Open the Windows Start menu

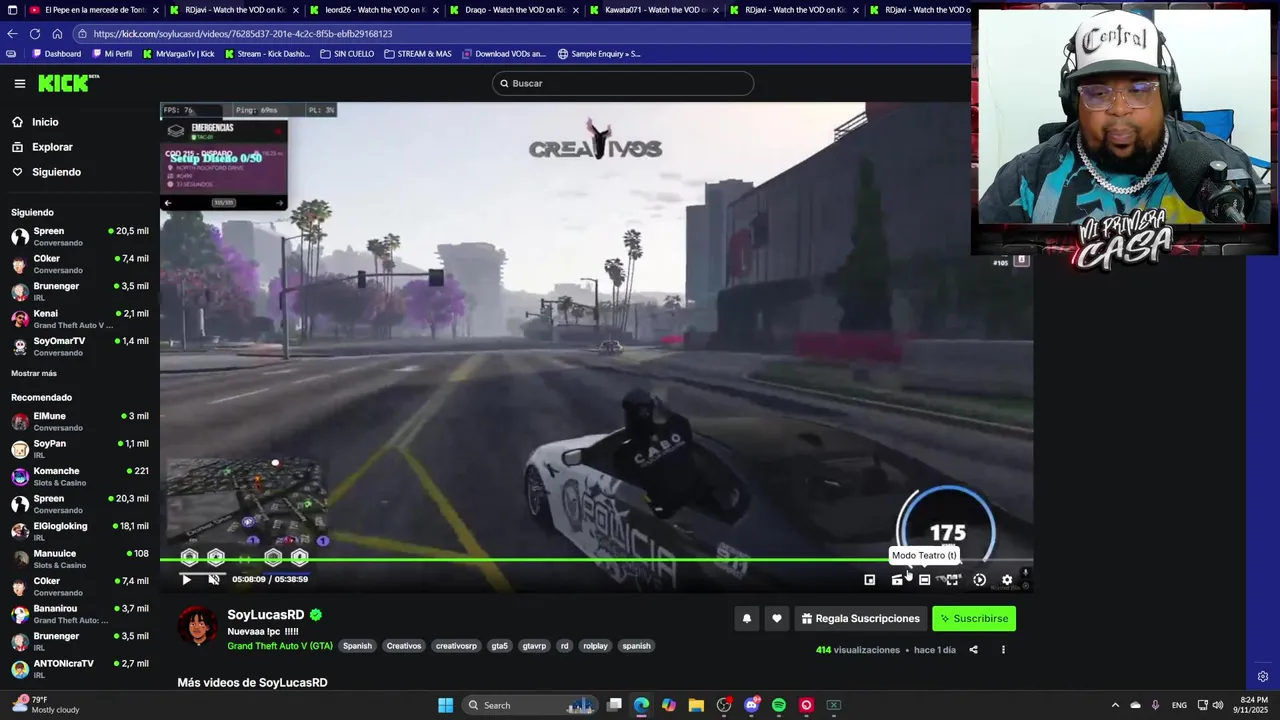click(445, 705)
